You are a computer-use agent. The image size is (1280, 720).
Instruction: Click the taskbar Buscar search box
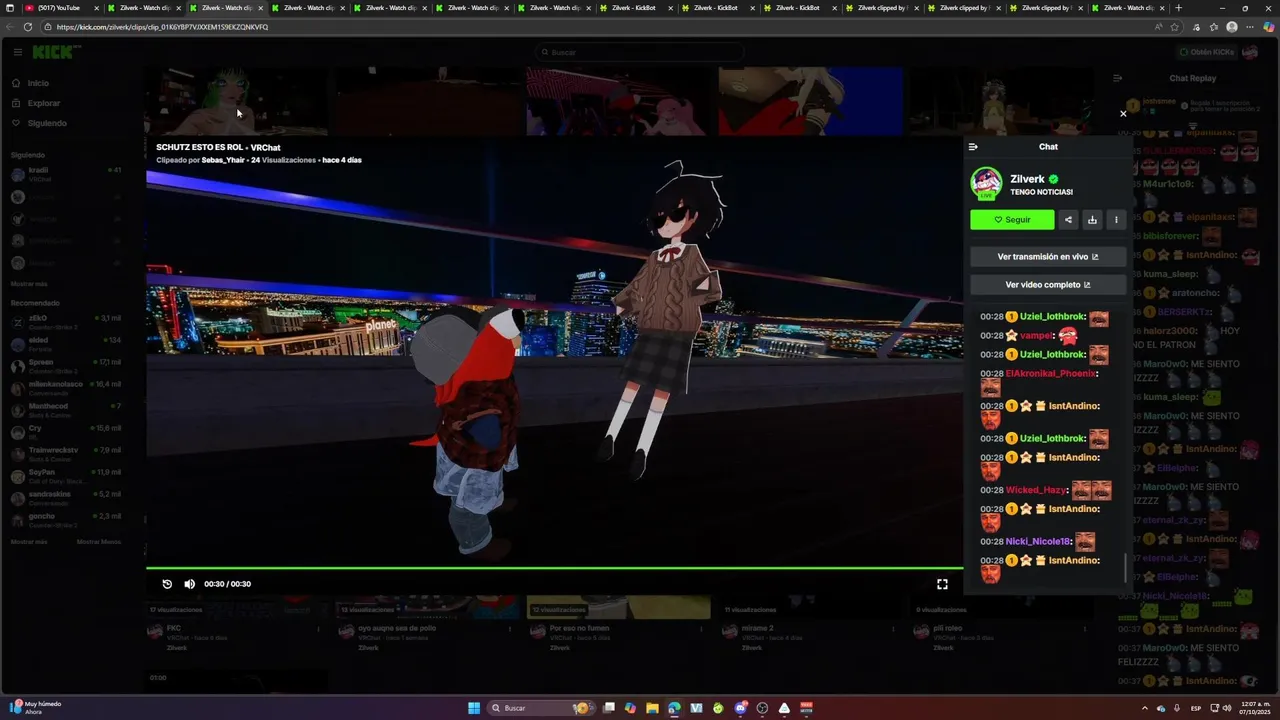(540, 708)
